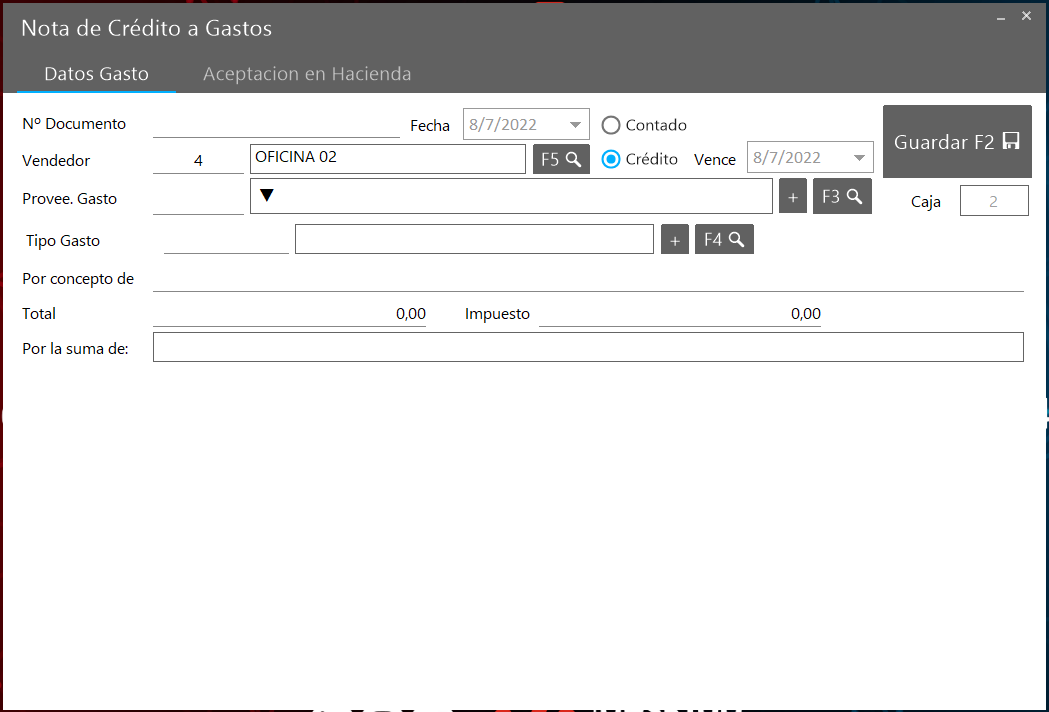The height and width of the screenshot is (712, 1049).
Task: Open the Vence due date dropdown
Action: (x=859, y=158)
